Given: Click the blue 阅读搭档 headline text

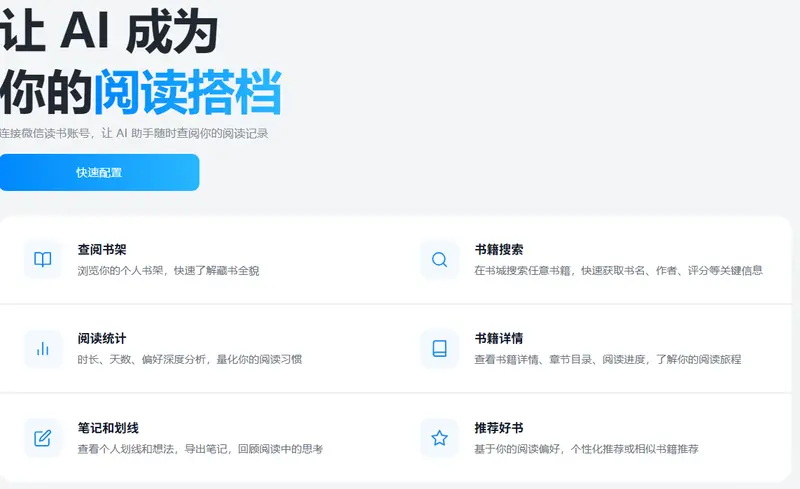Looking at the screenshot, I should pyautogui.click(x=188, y=92).
